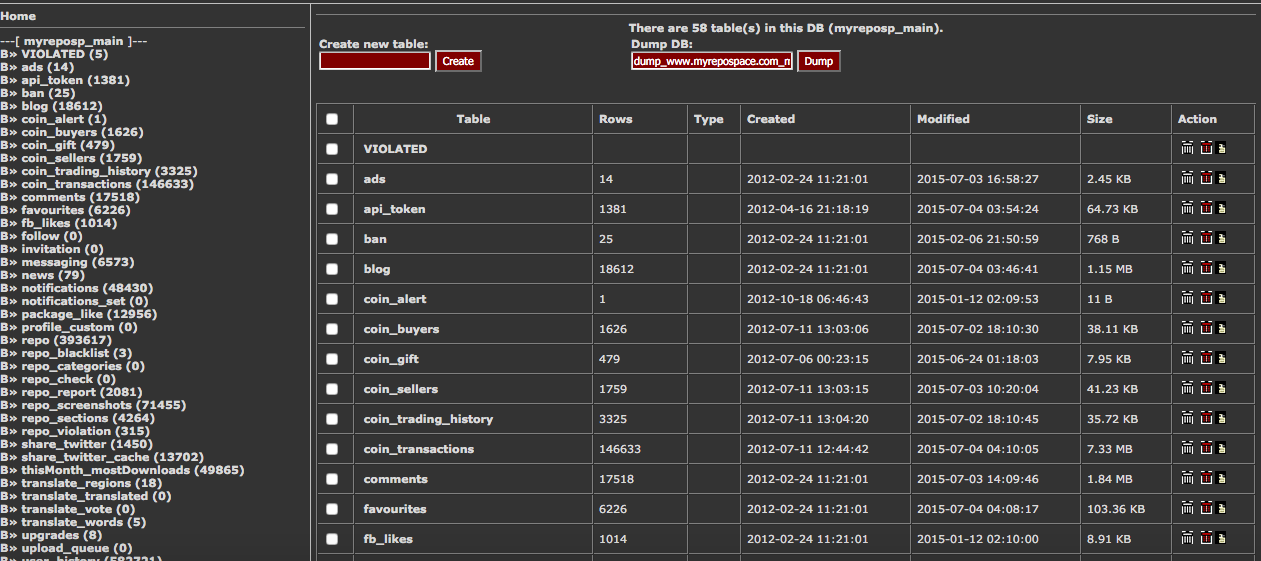The width and height of the screenshot is (1261, 561).
Task: Click the red trash icon for ban table
Action: tap(1206, 238)
